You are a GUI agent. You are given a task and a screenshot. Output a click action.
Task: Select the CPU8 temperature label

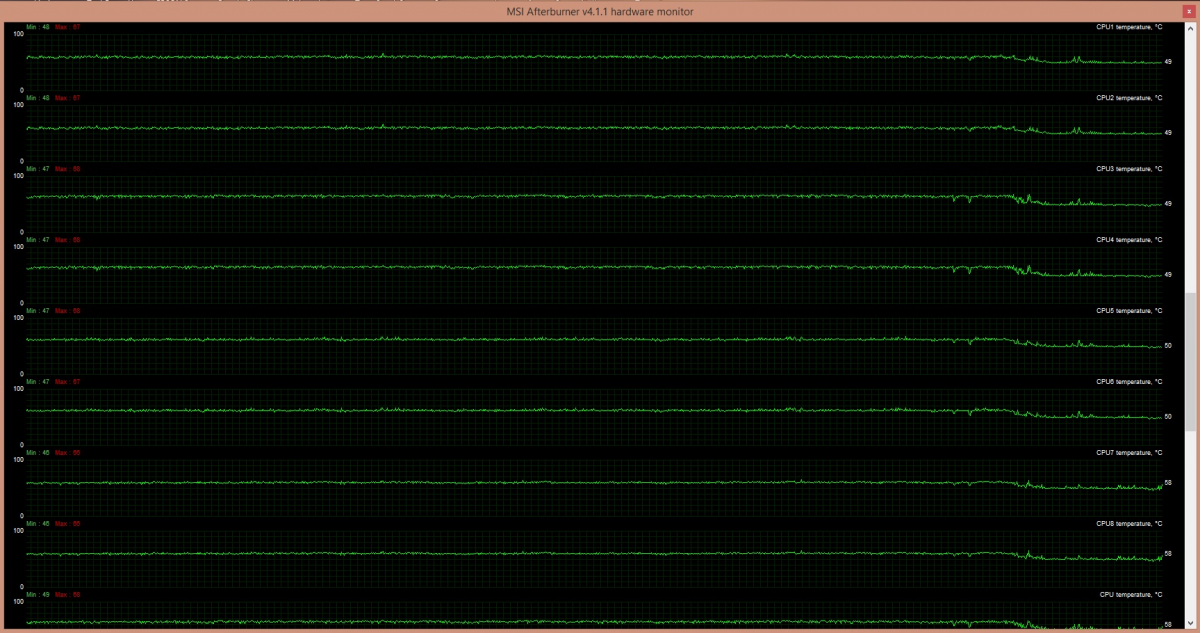pyautogui.click(x=1130, y=524)
